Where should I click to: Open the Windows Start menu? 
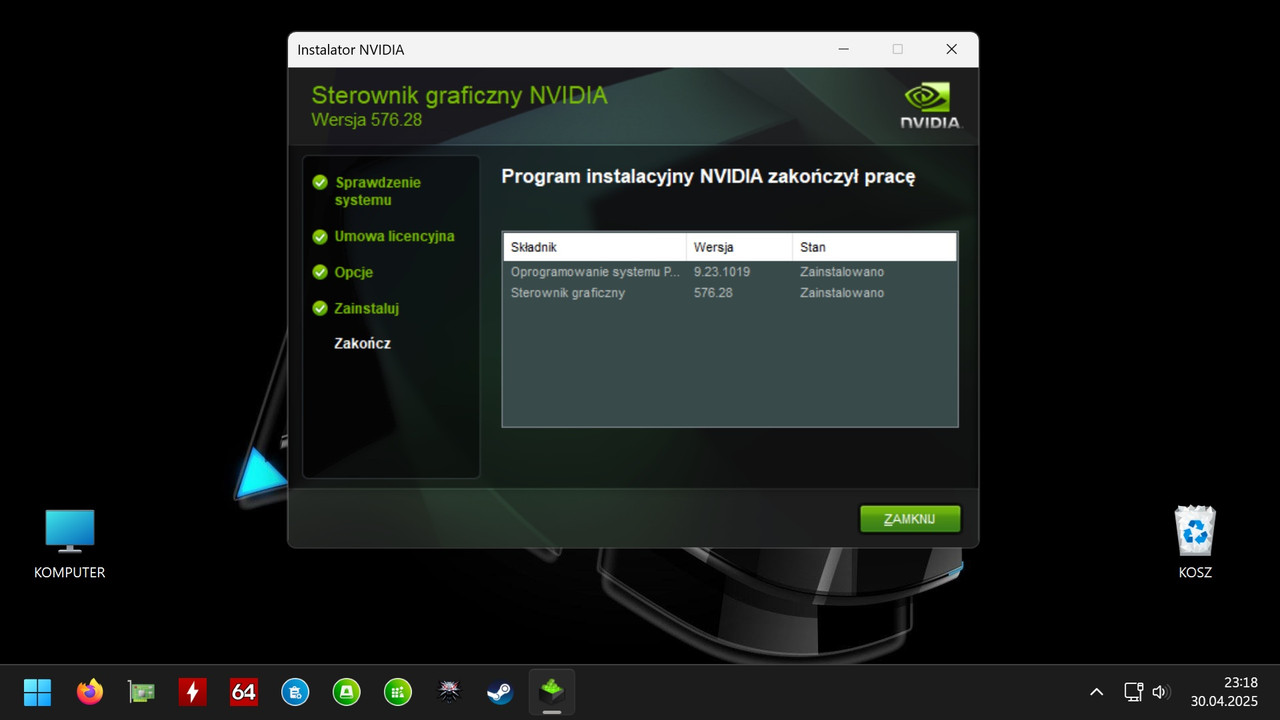click(38, 691)
